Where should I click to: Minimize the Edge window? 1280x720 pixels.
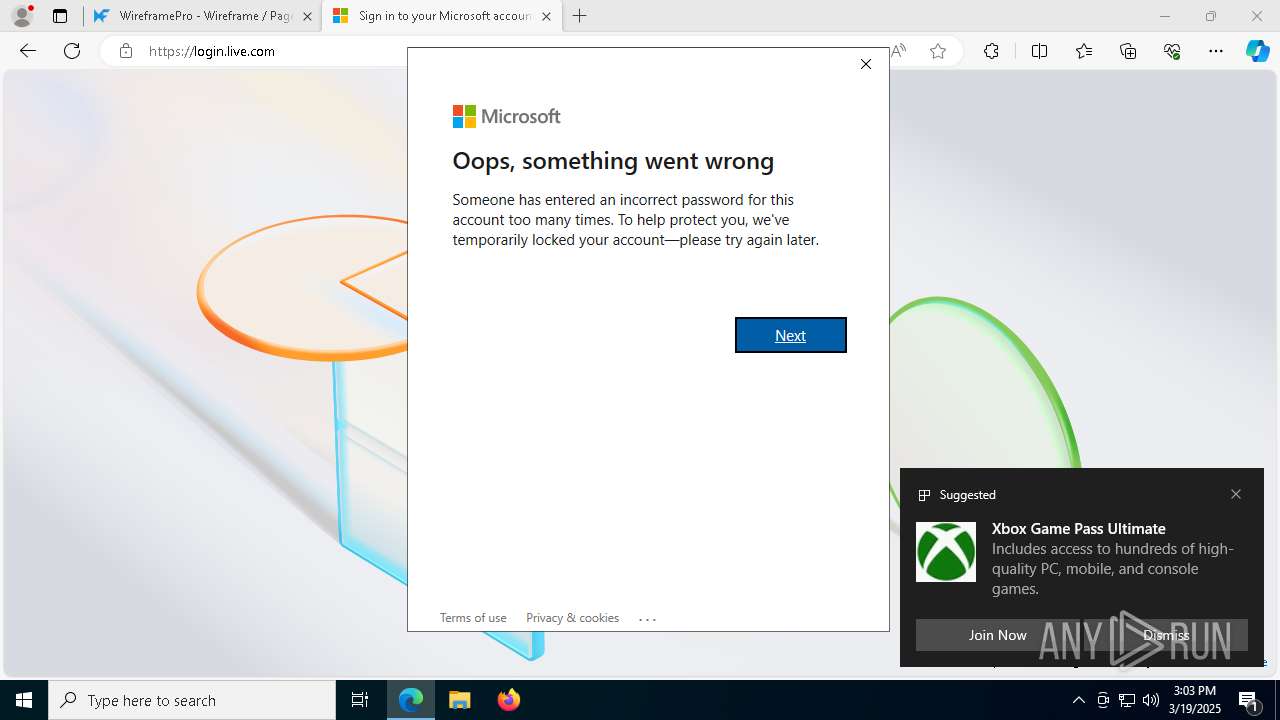(x=1165, y=16)
